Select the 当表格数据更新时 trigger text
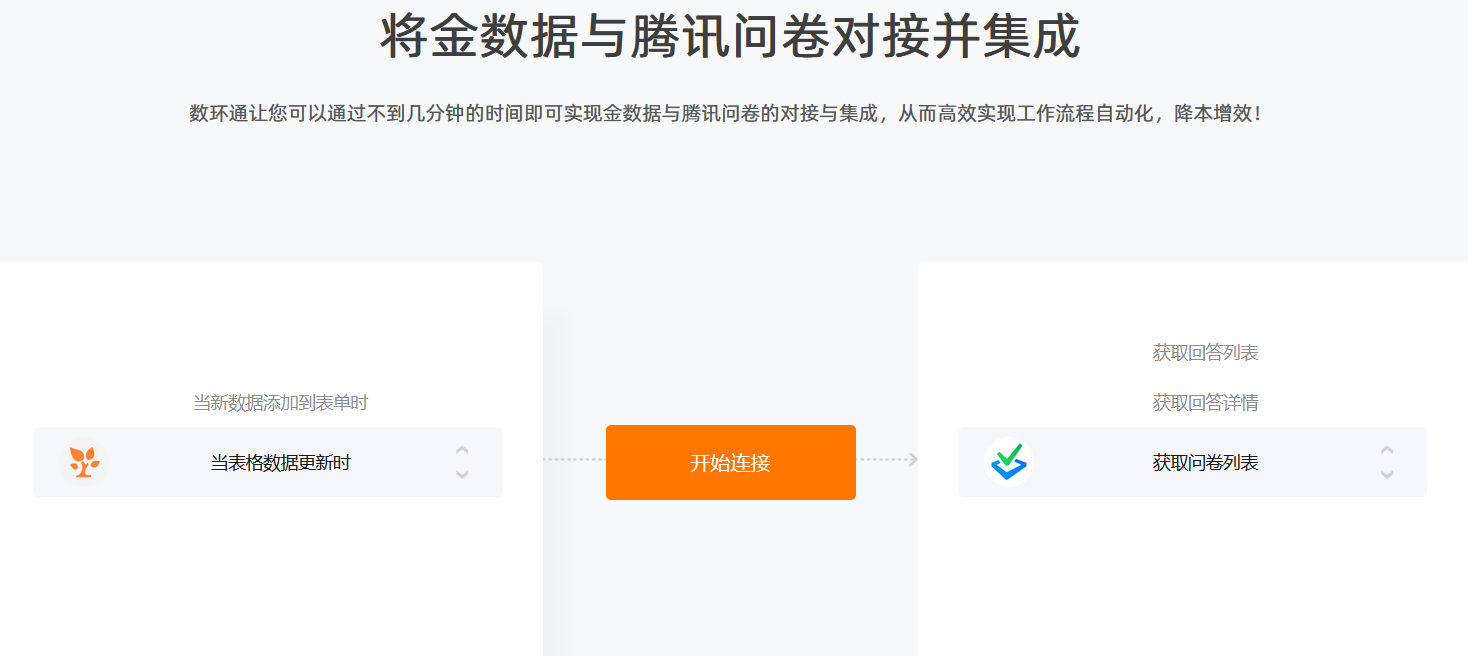The image size is (1468, 656). [x=280, y=463]
